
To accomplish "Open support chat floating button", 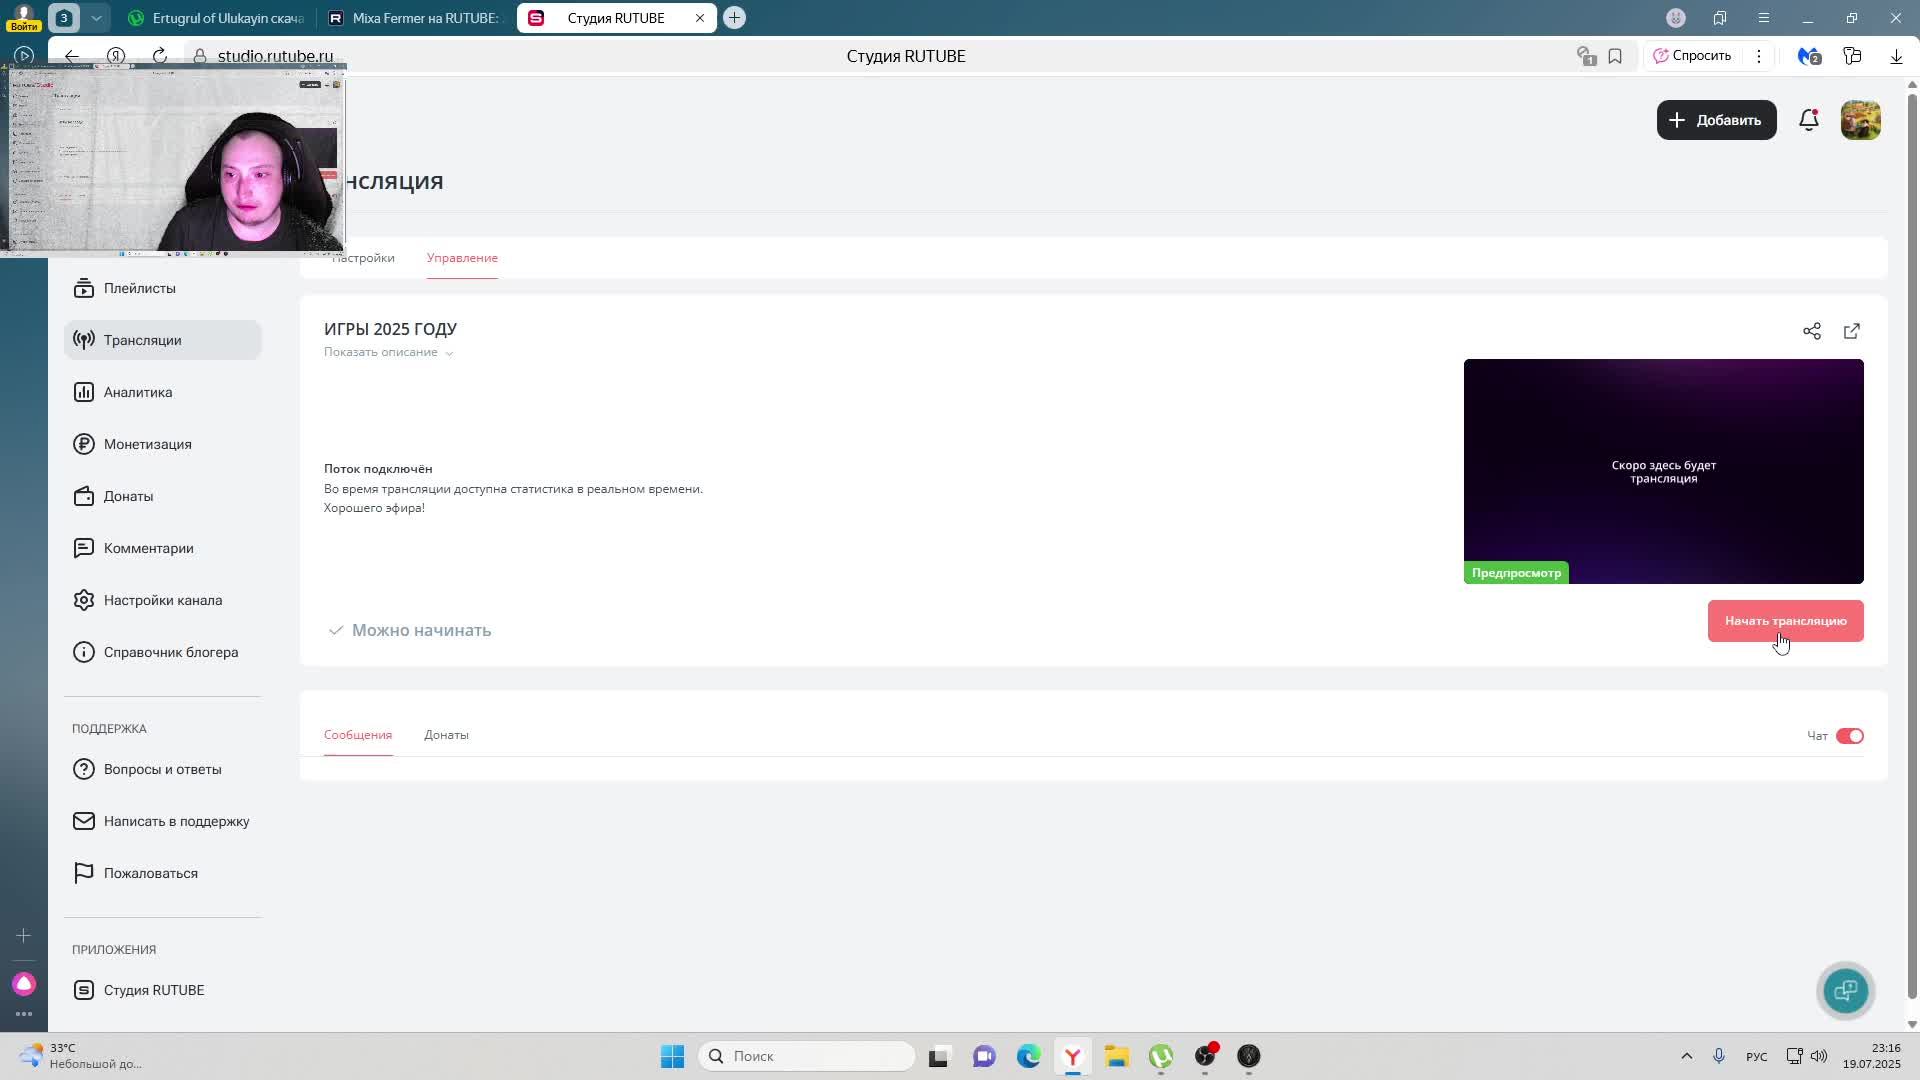I will 1845,990.
